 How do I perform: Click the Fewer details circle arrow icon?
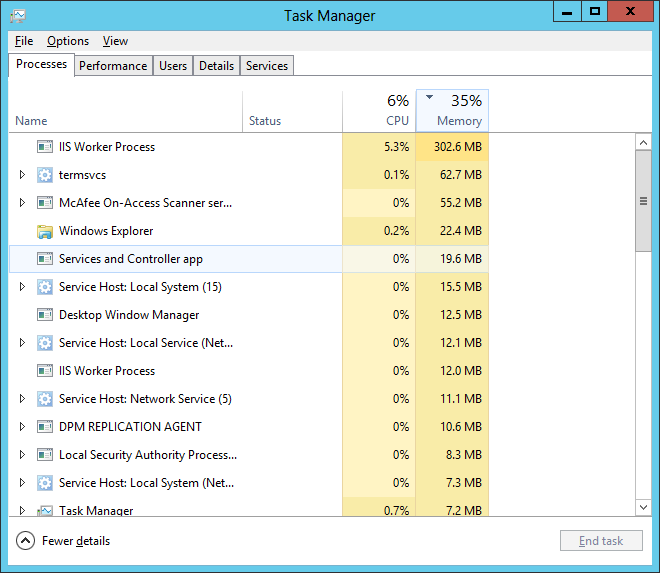26,541
